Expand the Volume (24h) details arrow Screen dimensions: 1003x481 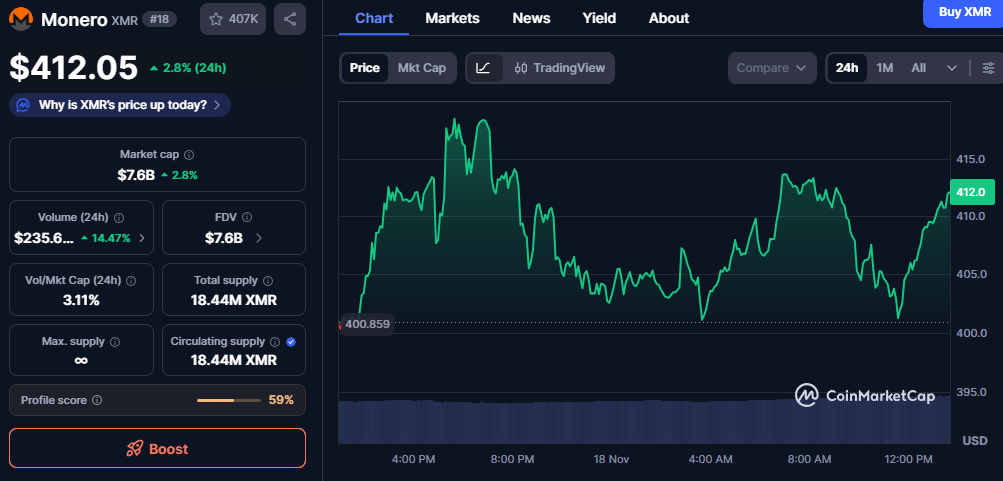point(141,238)
